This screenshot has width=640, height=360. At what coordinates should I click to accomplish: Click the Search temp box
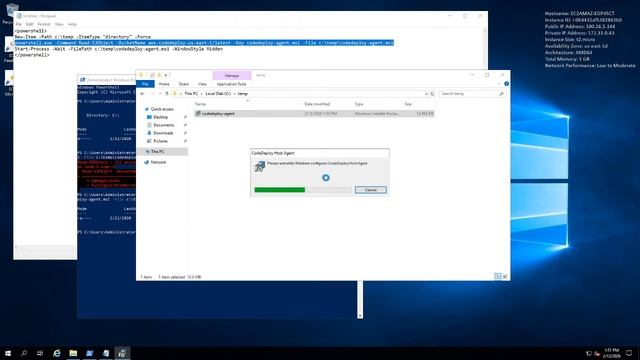coord(471,93)
